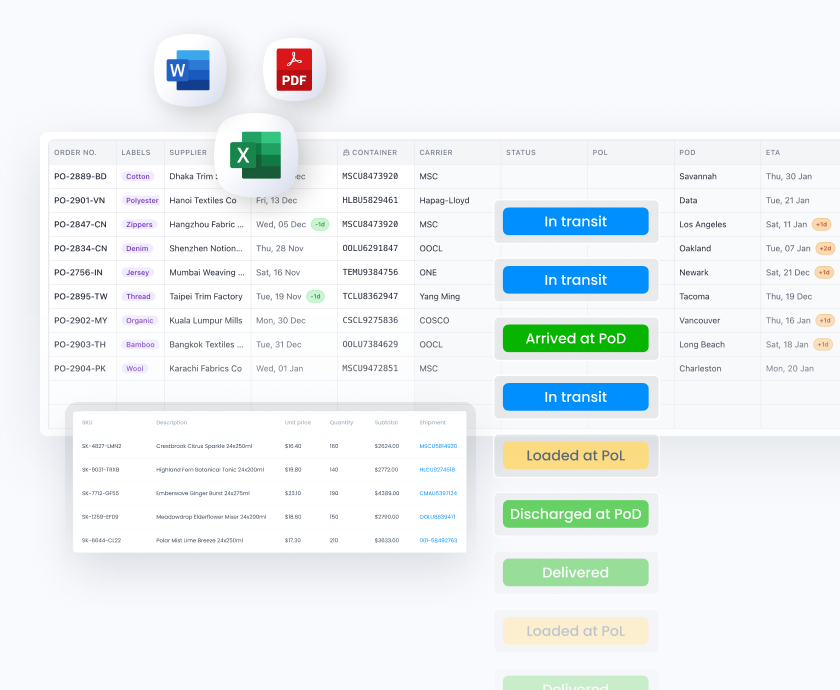Open shipment link for Meadowdrop Elderflower Mixer
Image resolution: width=840 pixels, height=690 pixels.
[437, 517]
